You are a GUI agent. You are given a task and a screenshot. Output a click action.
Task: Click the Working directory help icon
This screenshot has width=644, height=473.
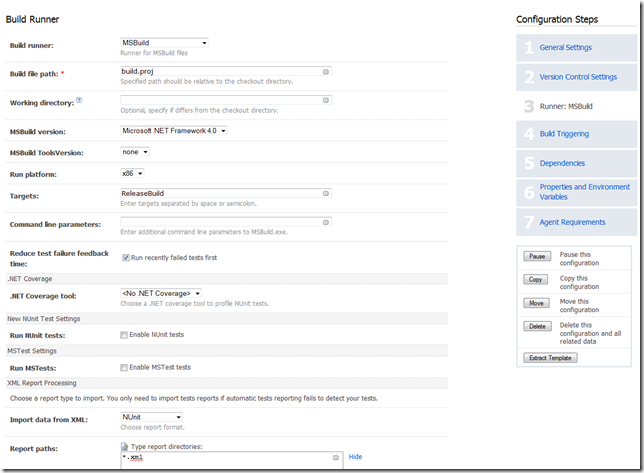79,100
